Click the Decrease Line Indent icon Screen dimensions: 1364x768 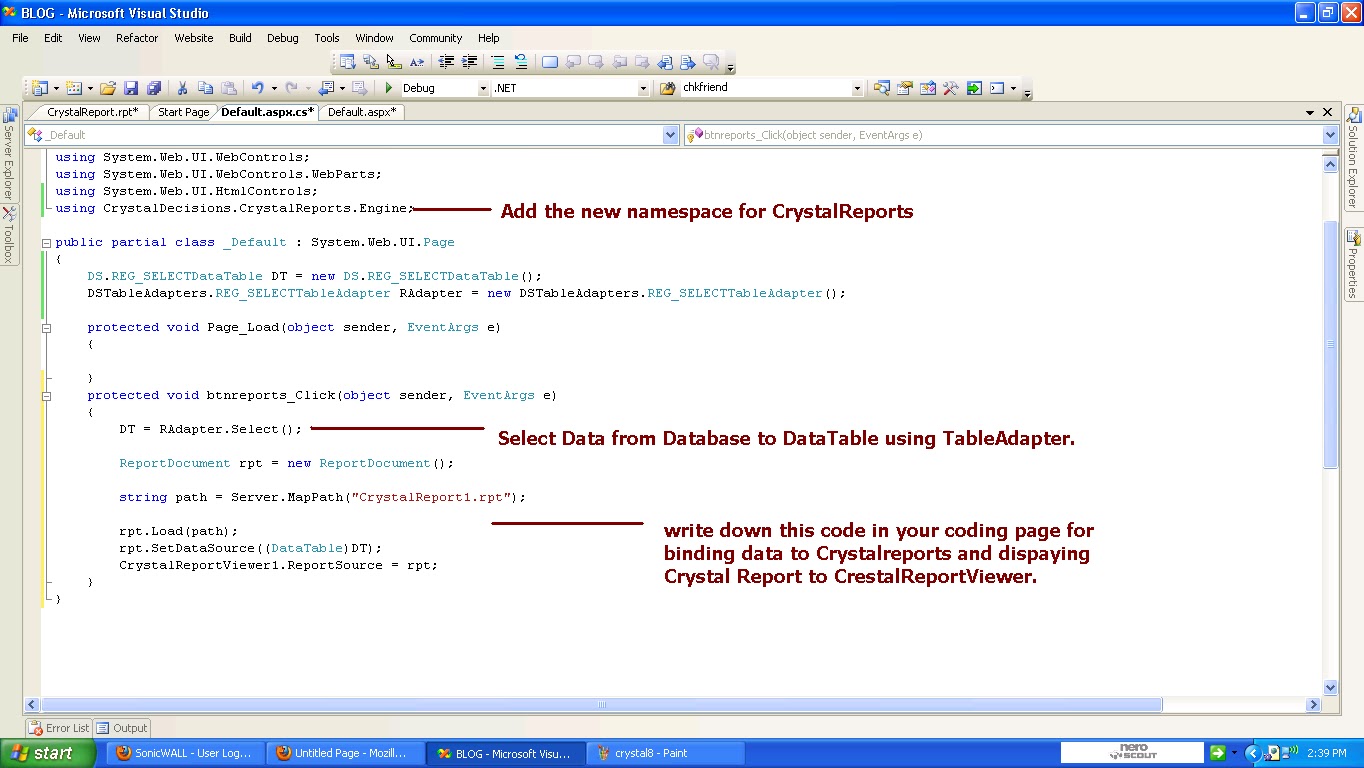[446, 62]
